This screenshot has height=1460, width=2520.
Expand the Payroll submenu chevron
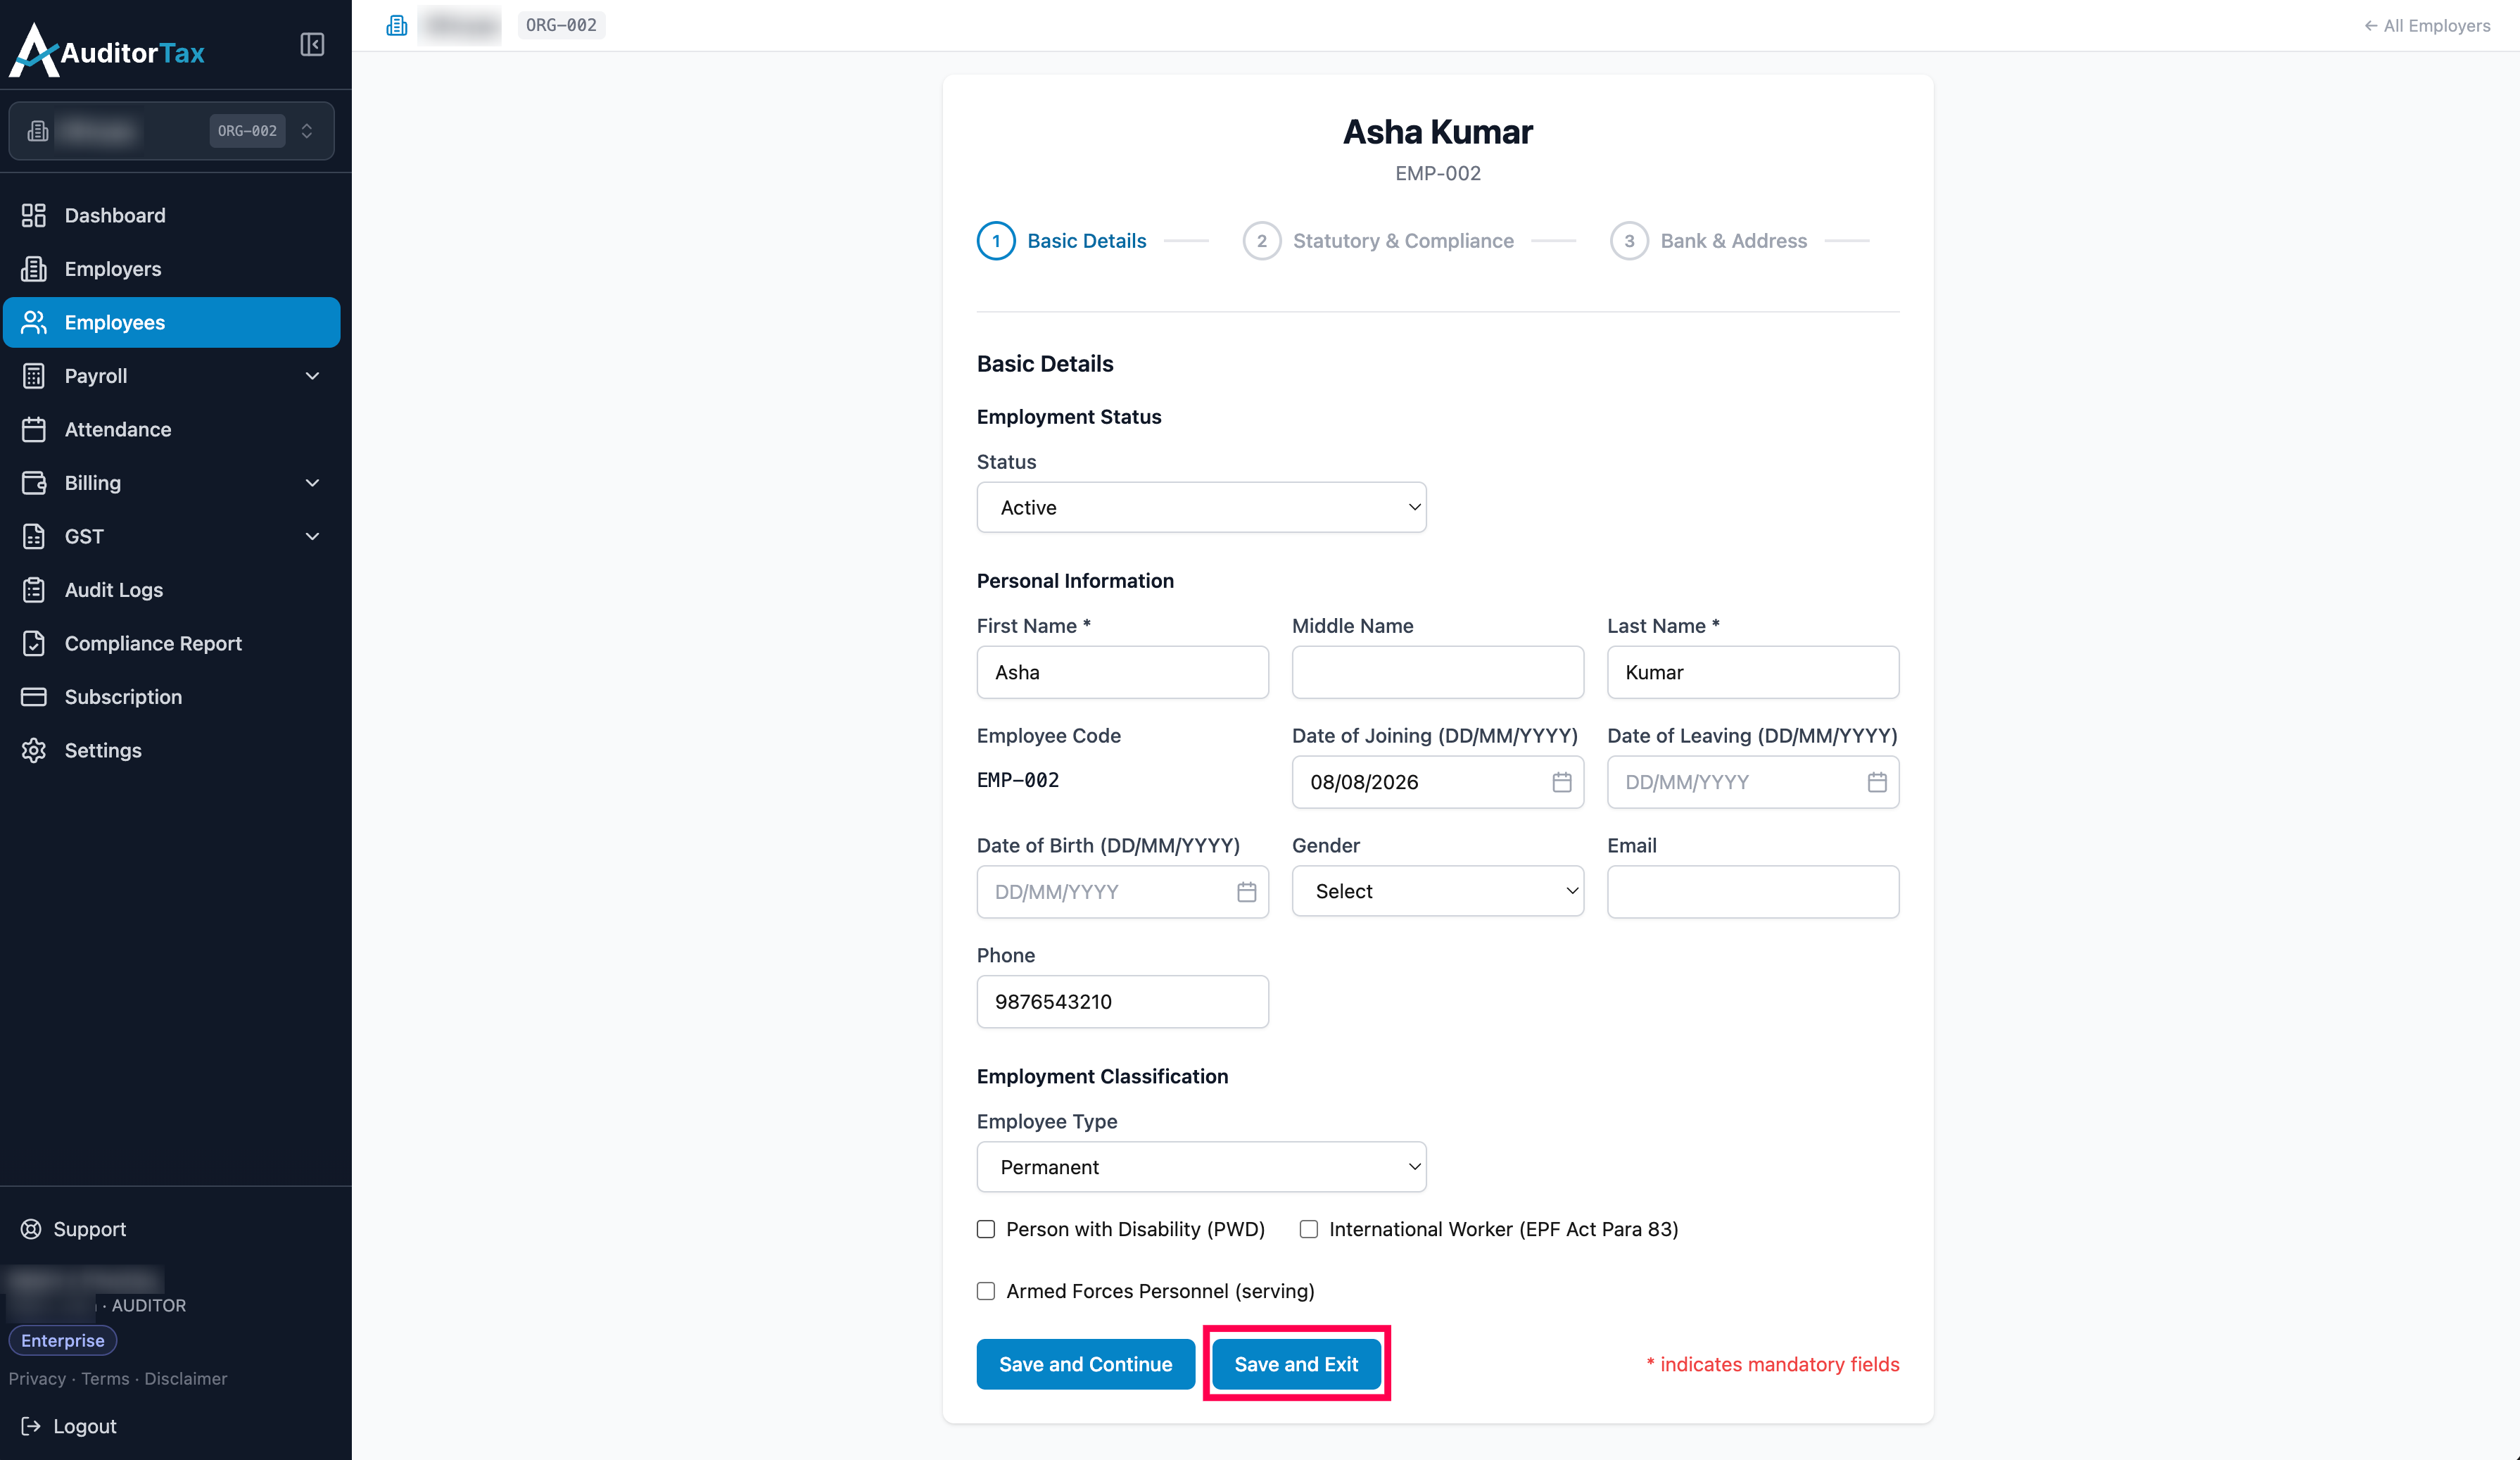[x=312, y=376]
